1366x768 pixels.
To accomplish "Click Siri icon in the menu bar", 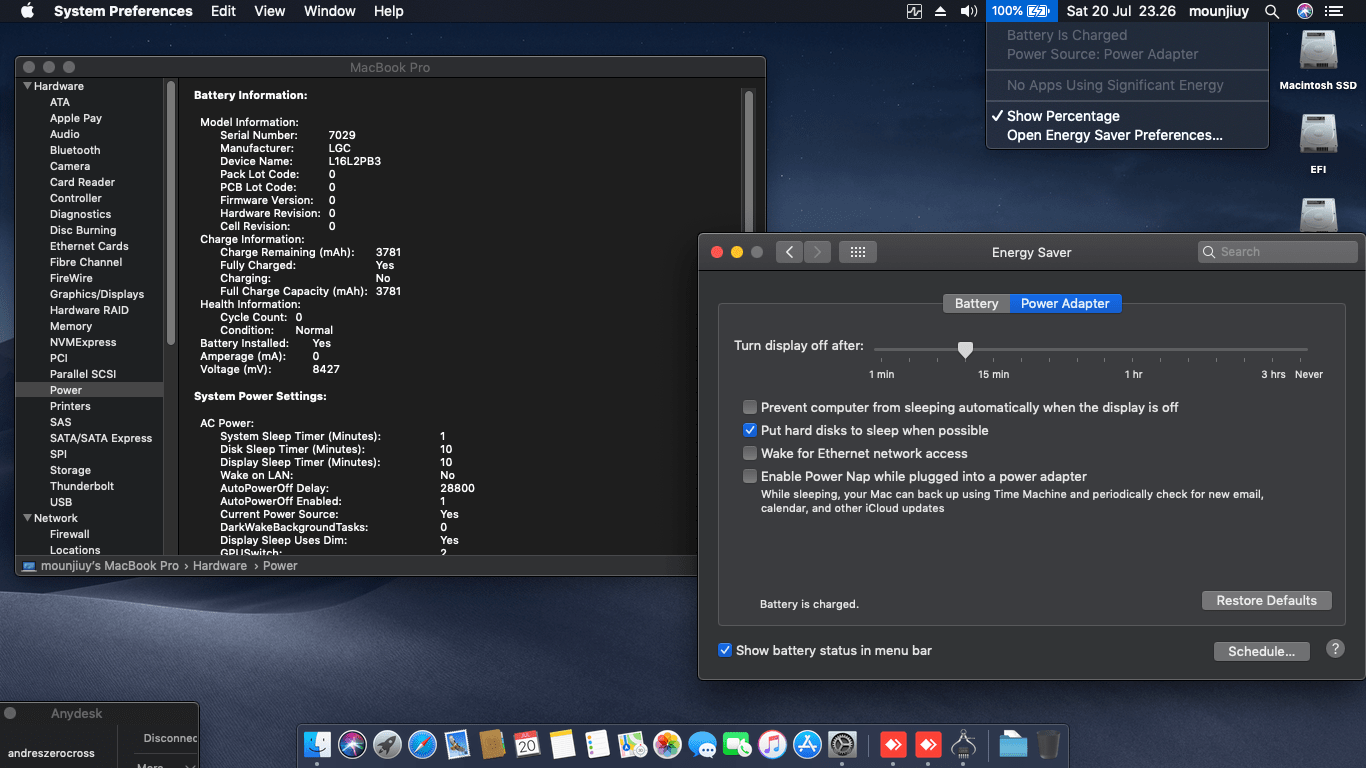I will click(1304, 11).
